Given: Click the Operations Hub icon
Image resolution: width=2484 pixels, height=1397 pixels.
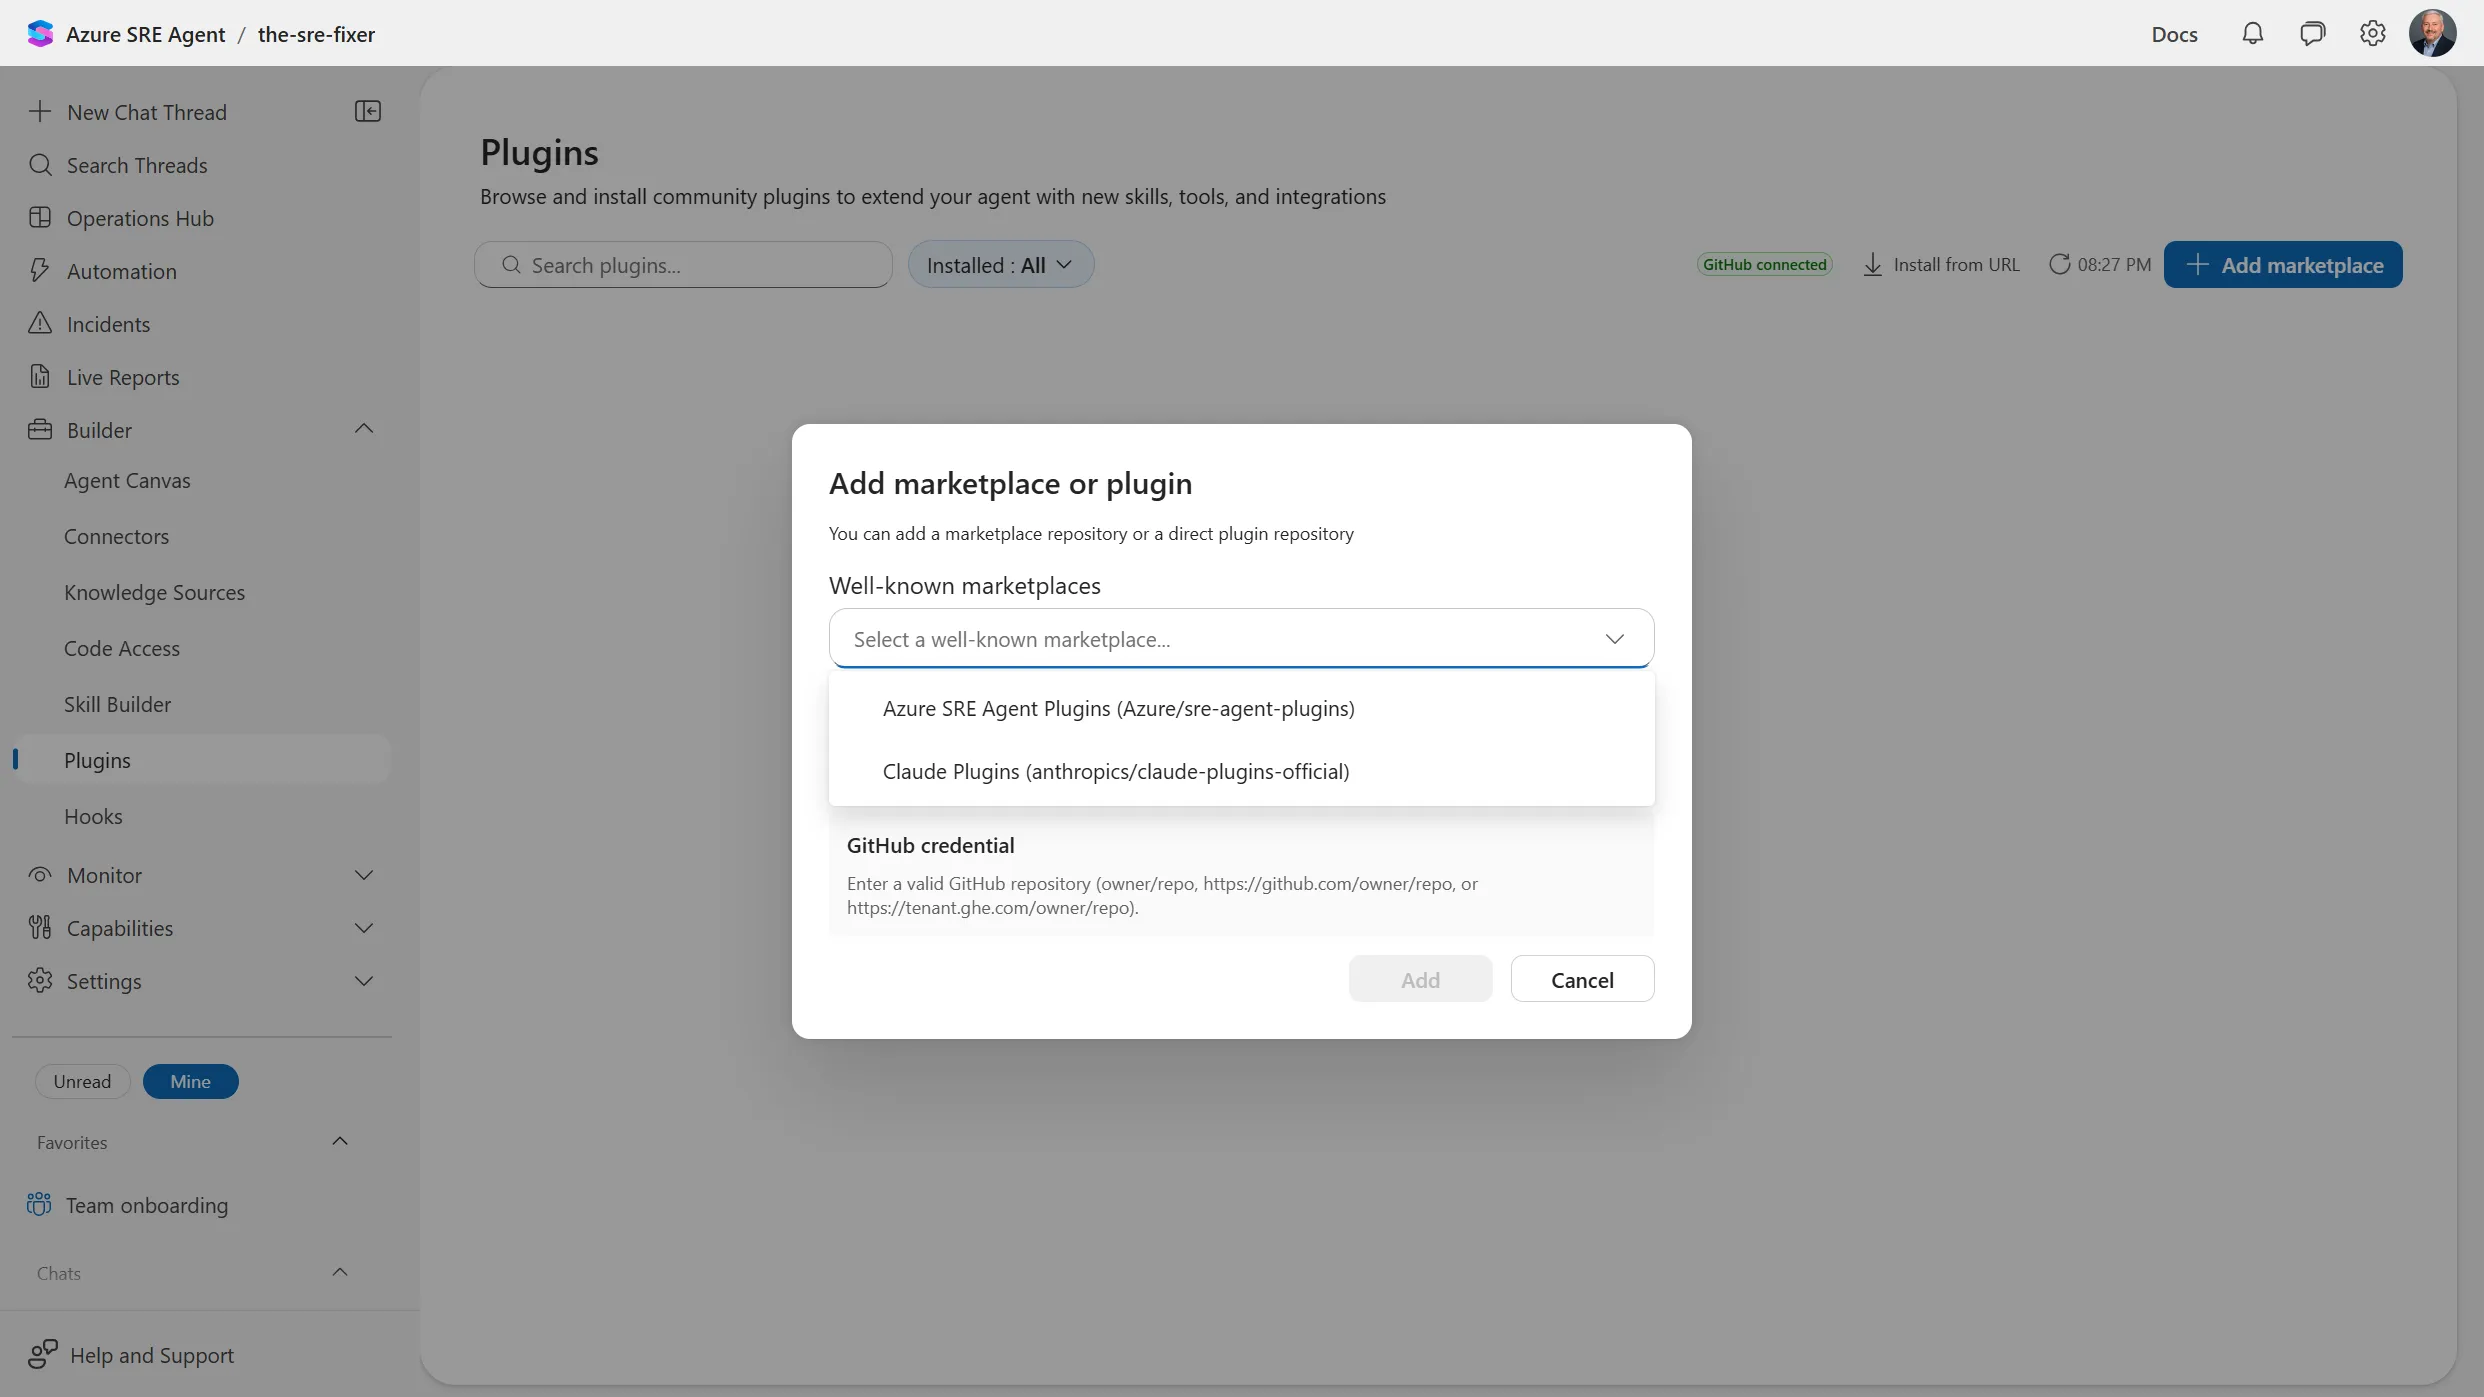Looking at the screenshot, I should coord(40,218).
